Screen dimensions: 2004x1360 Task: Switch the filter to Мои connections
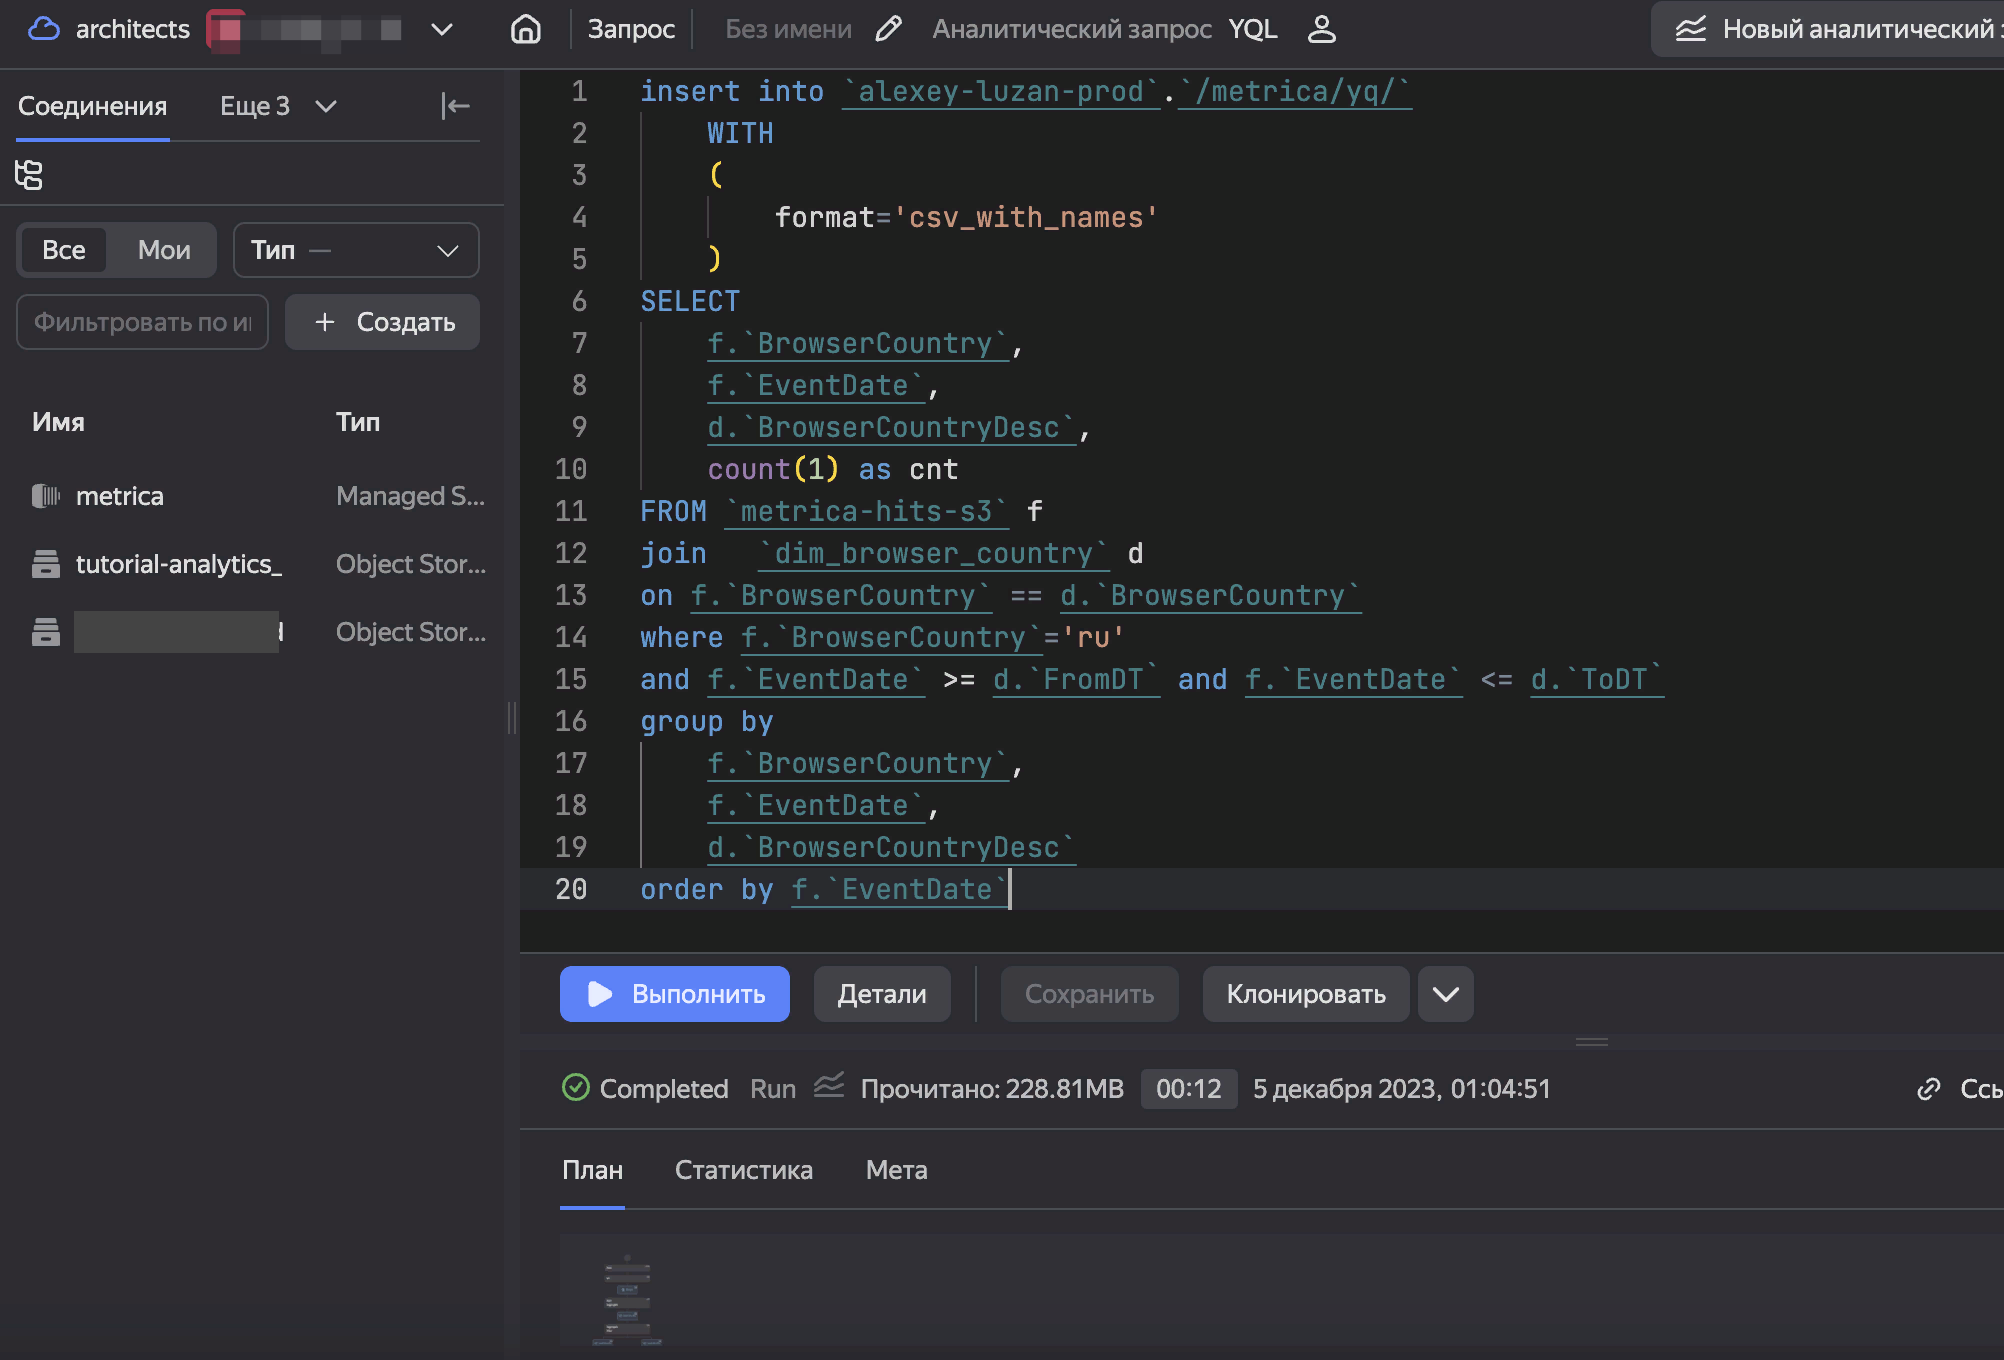(164, 250)
